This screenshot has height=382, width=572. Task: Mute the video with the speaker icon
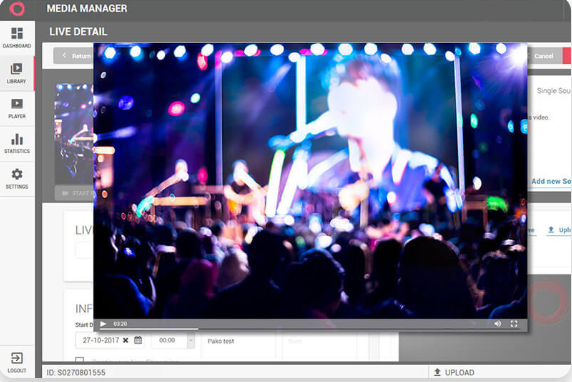click(x=498, y=324)
